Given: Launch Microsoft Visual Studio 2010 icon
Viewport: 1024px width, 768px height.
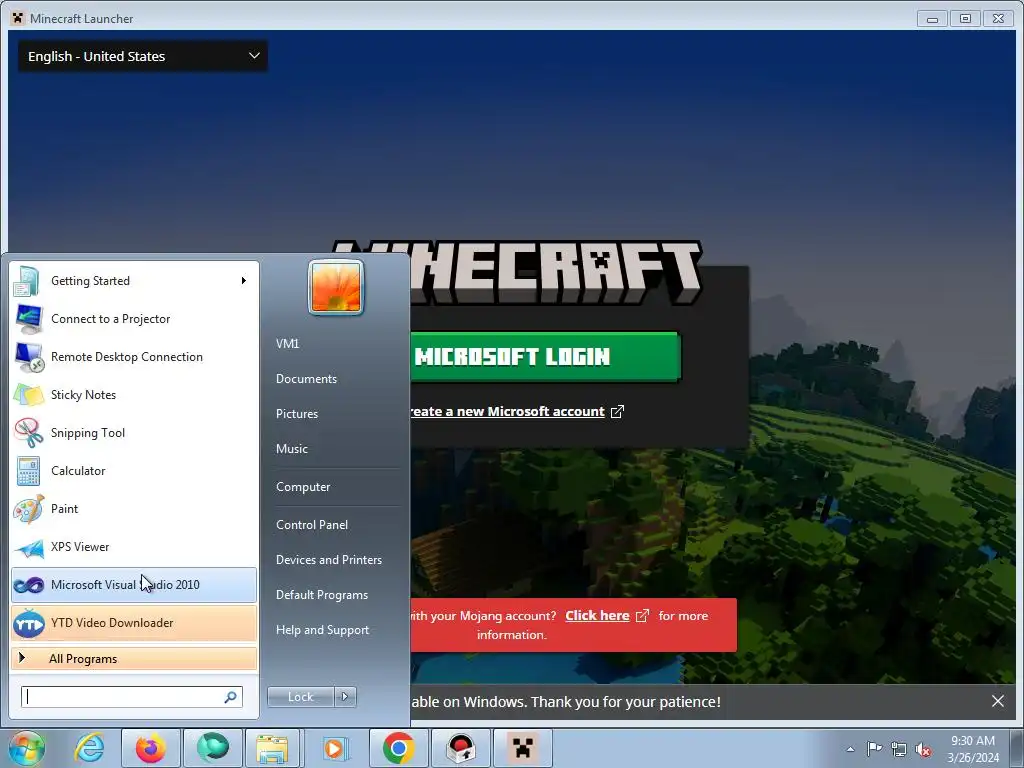Looking at the screenshot, I should coord(28,585).
